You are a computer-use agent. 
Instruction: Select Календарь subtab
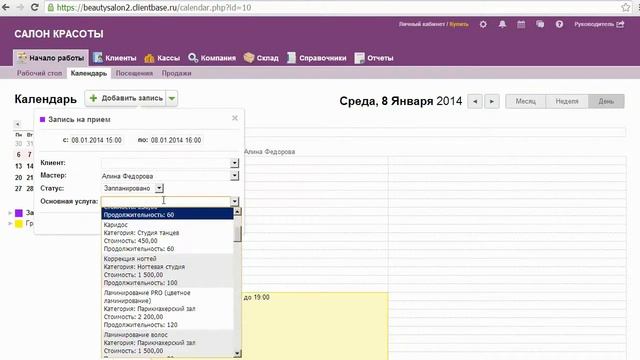tap(89, 73)
